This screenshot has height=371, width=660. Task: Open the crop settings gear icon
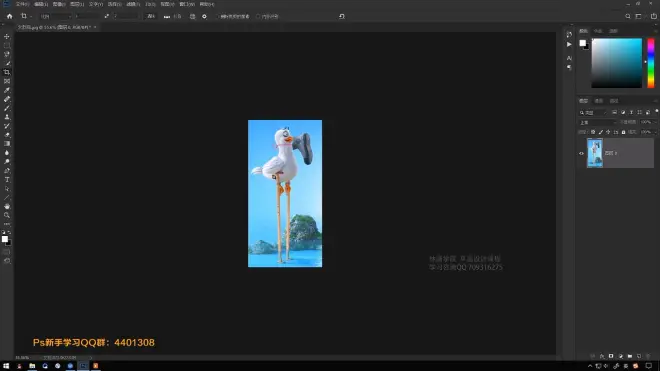(204, 16)
